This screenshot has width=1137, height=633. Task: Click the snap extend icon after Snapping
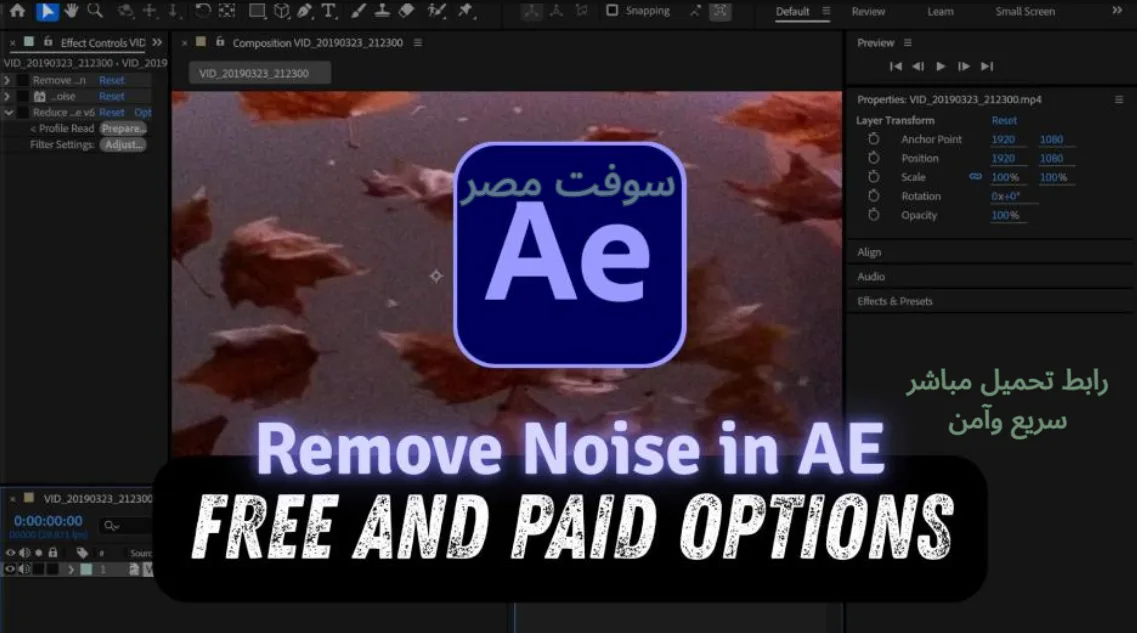tap(695, 11)
